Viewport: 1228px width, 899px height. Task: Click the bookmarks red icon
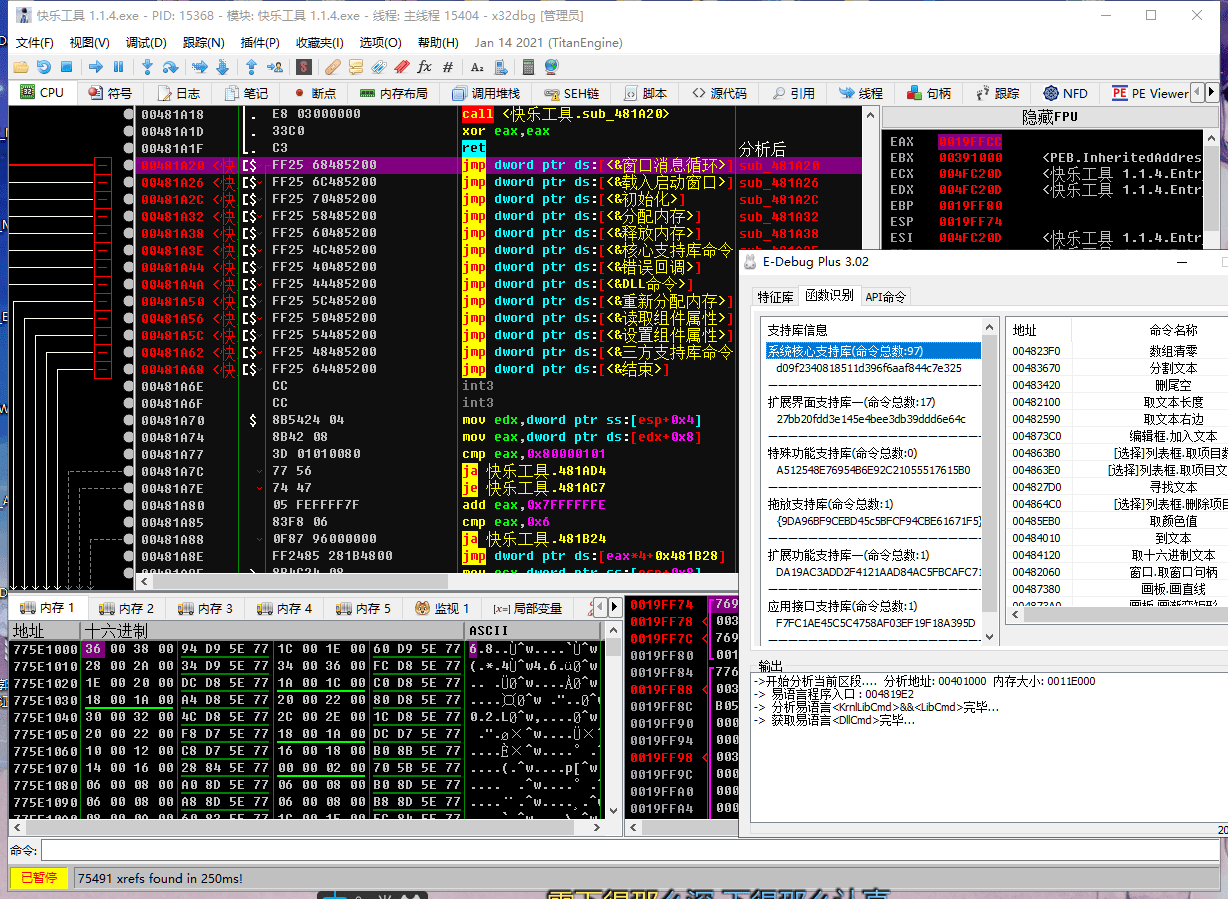point(401,67)
